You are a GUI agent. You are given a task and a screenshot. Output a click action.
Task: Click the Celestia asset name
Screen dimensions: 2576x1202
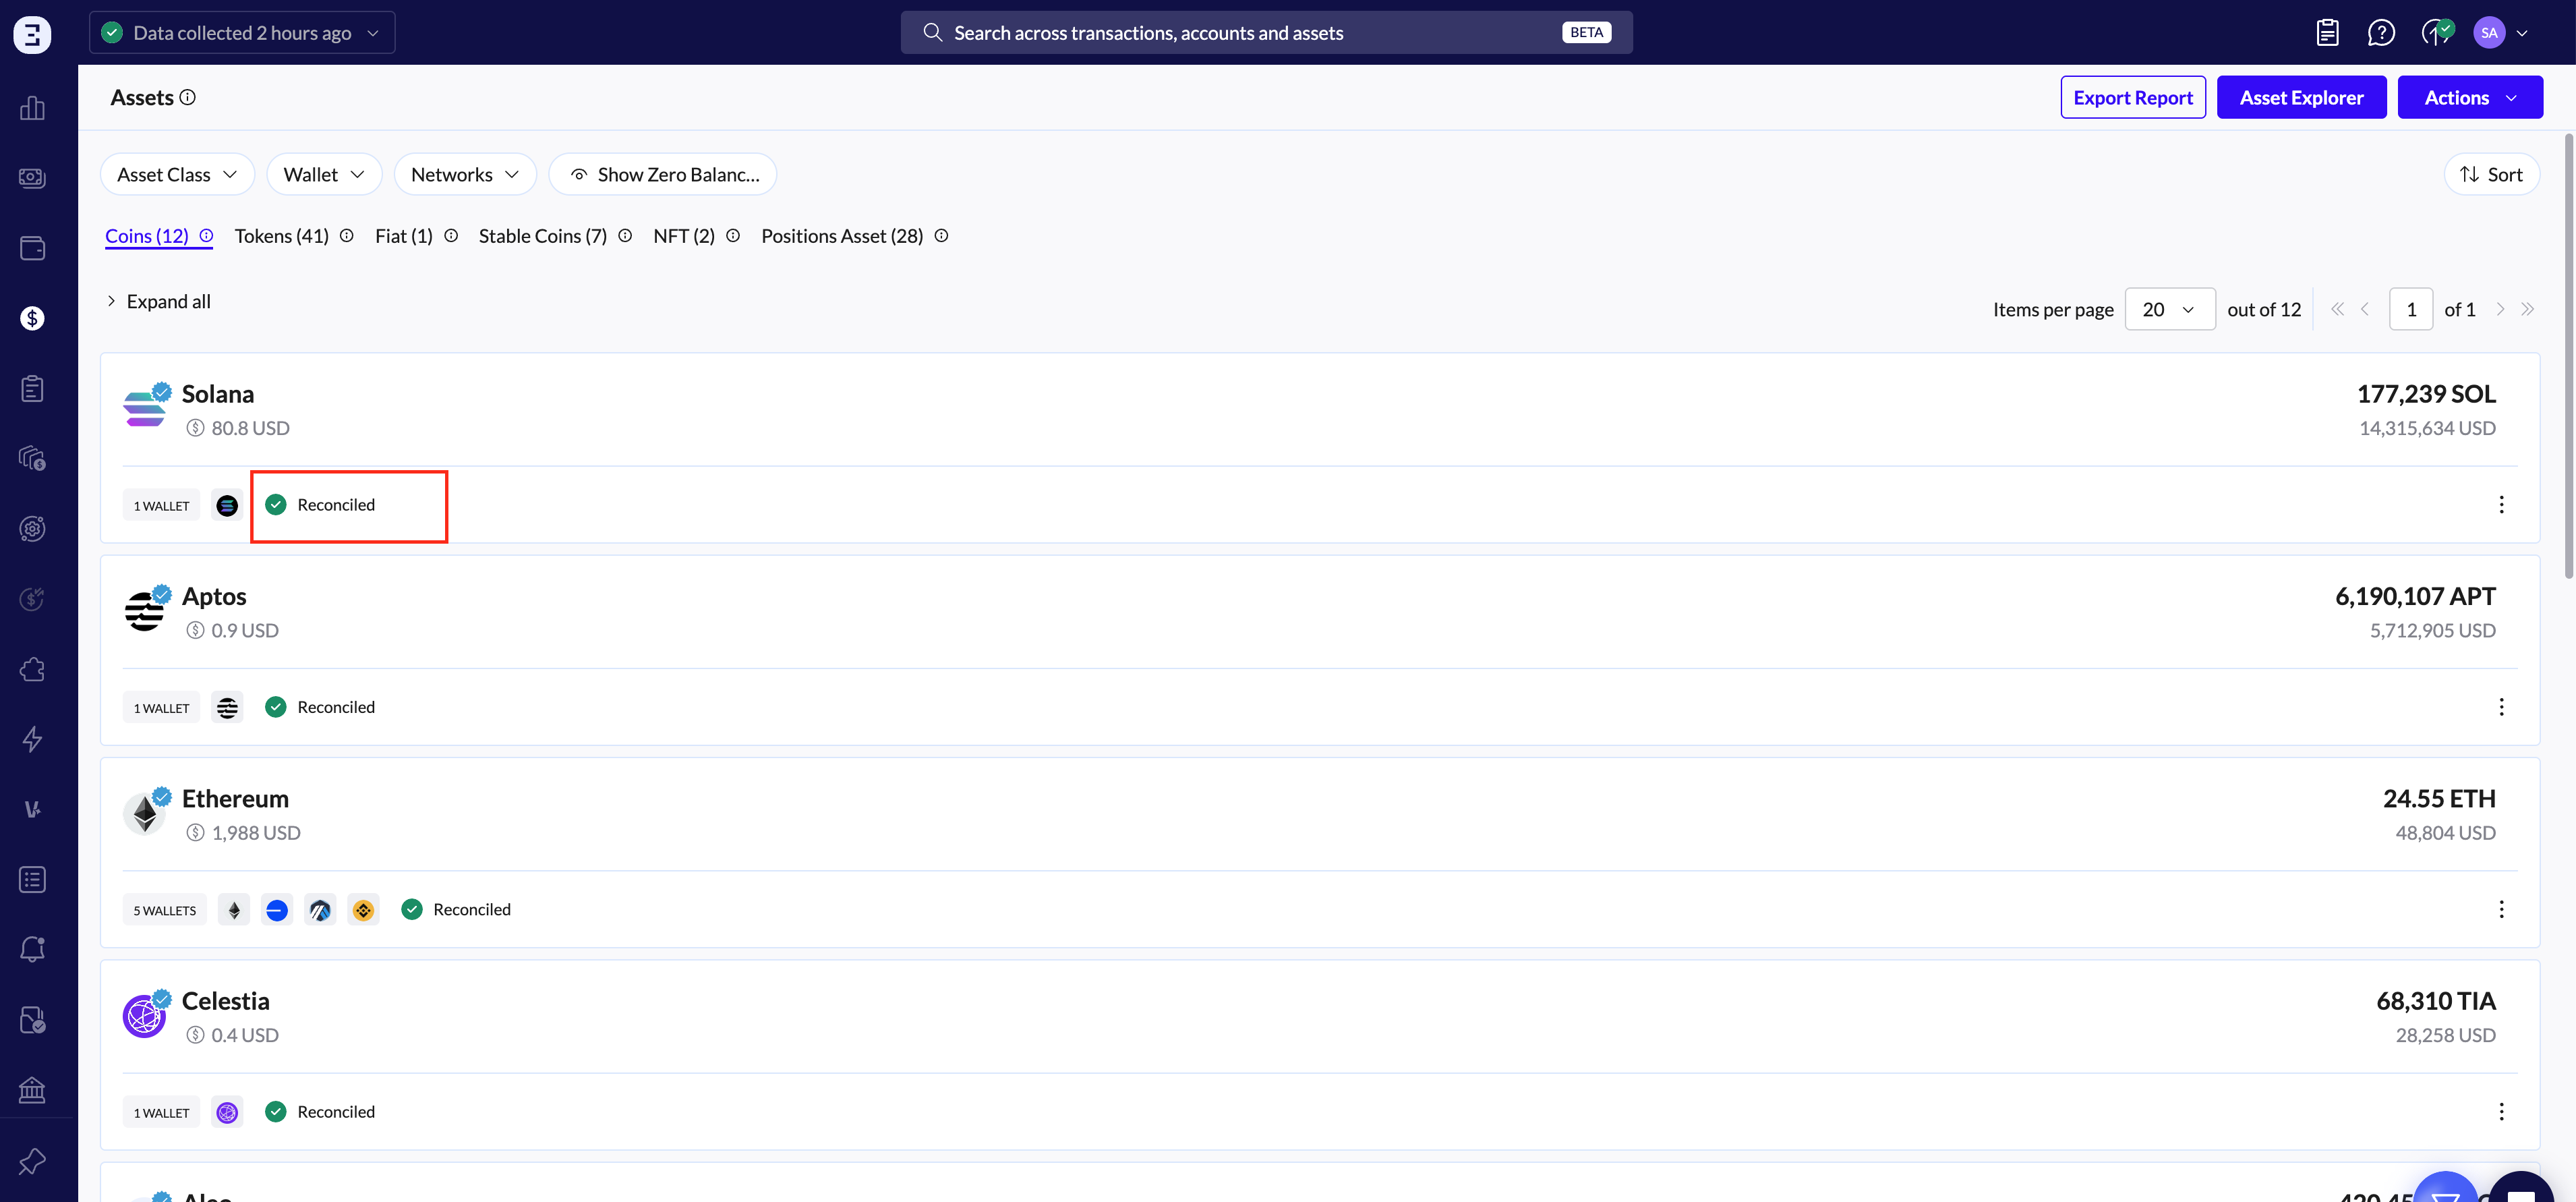point(226,1001)
